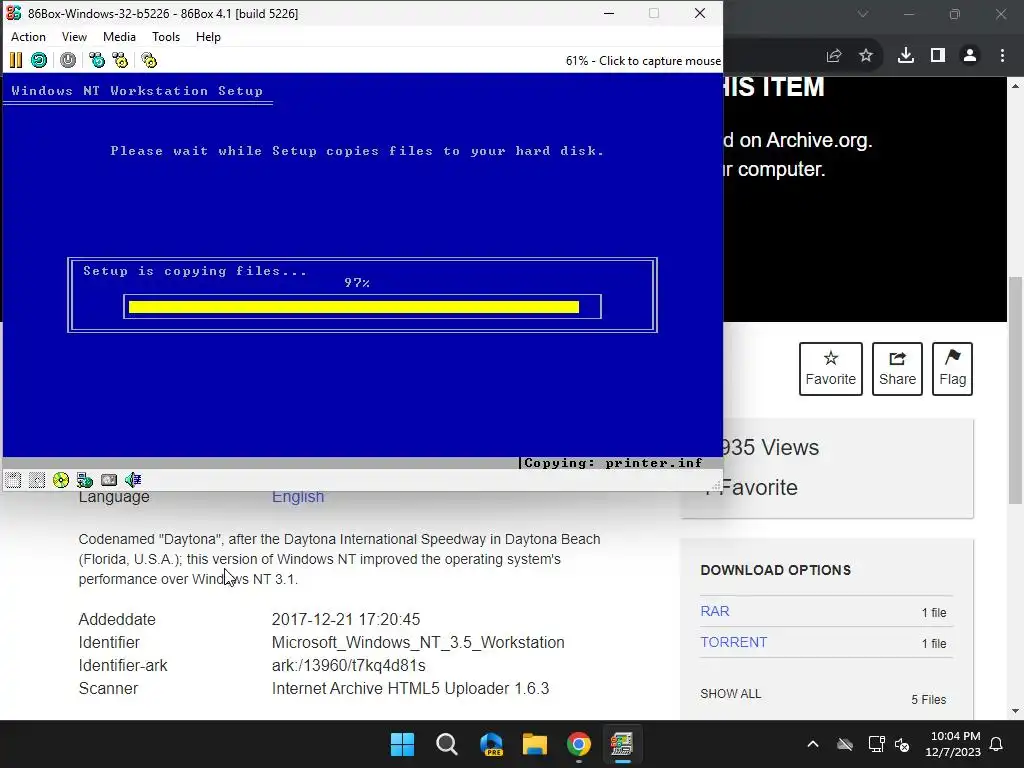Viewport: 1024px width, 768px height.
Task: Click the yellow setup progress bar
Action: pyautogui.click(x=353, y=307)
